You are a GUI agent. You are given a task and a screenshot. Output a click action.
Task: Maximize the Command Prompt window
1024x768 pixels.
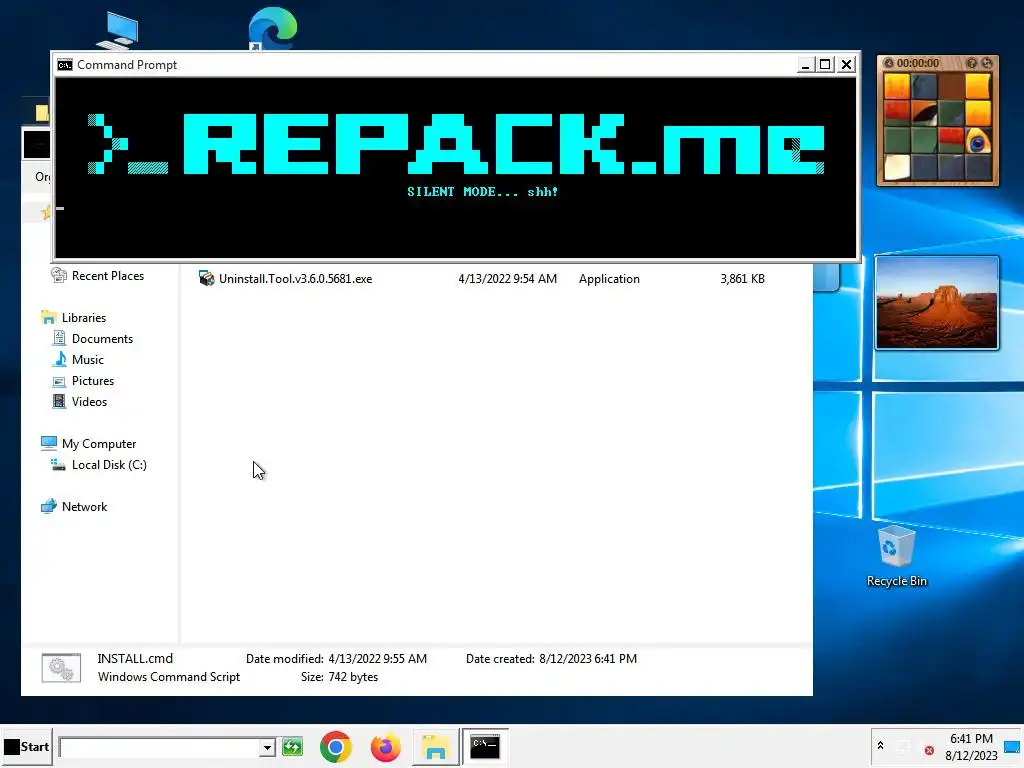(x=825, y=65)
